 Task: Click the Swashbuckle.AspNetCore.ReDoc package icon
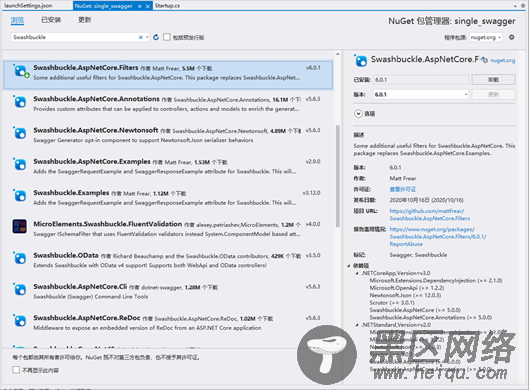pos(20,321)
